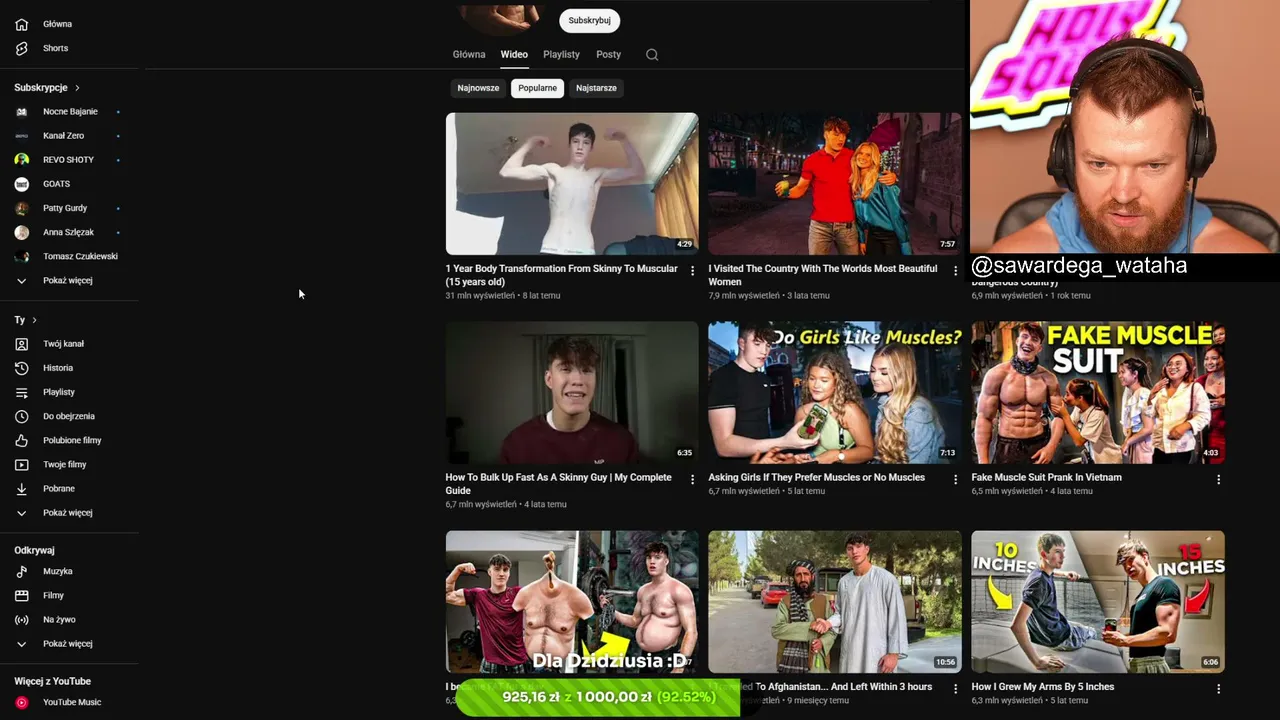The width and height of the screenshot is (1280, 720).
Task: Open GOATS channel avatar
Action: 22,184
